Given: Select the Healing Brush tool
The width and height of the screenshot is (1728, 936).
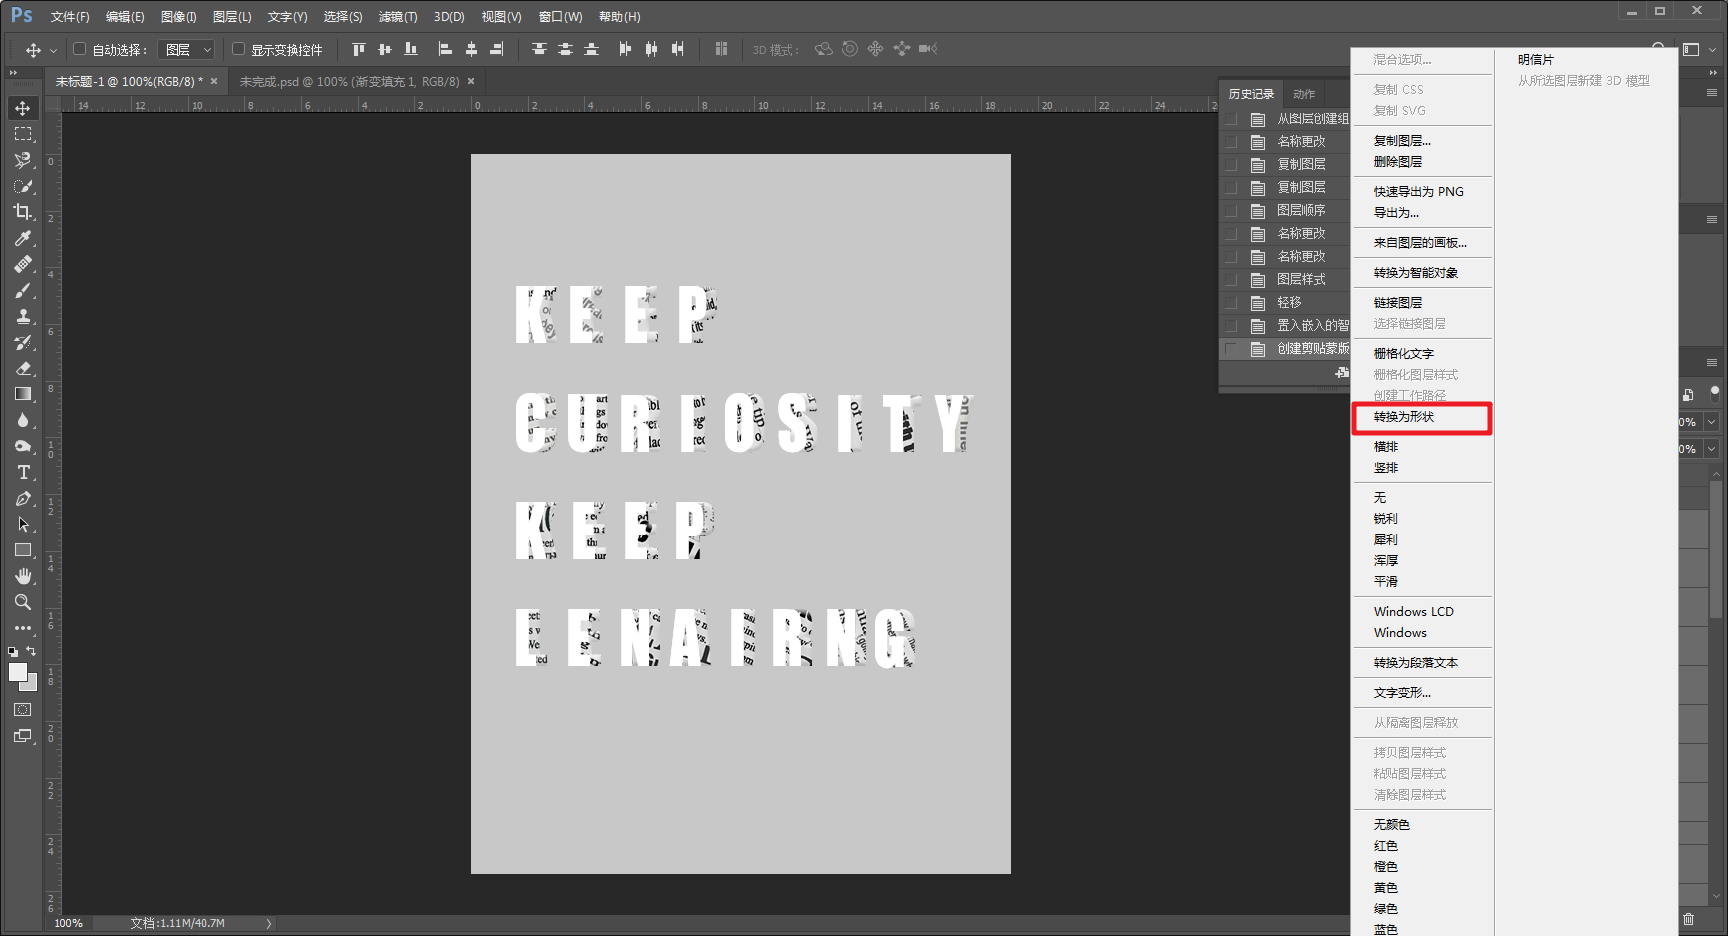Looking at the screenshot, I should (23, 264).
